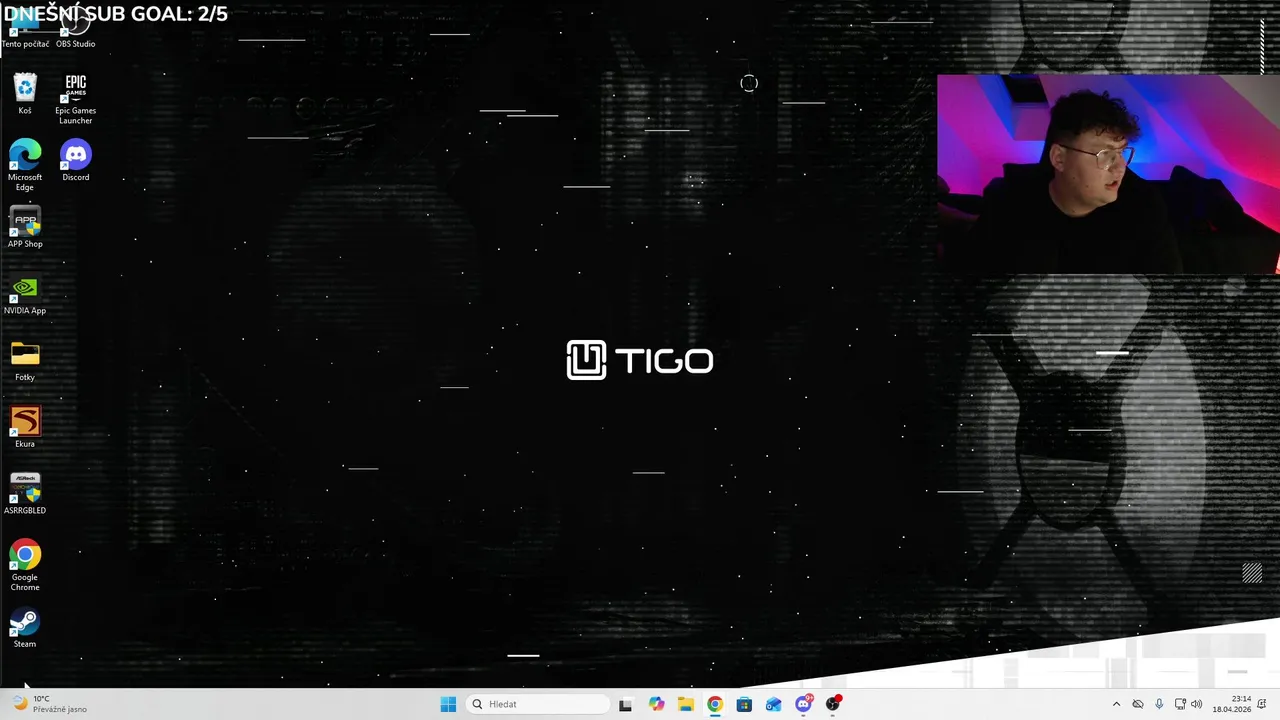The image size is (1280, 720).
Task: Open the weather widget showing 10°C
Action: coord(48,704)
